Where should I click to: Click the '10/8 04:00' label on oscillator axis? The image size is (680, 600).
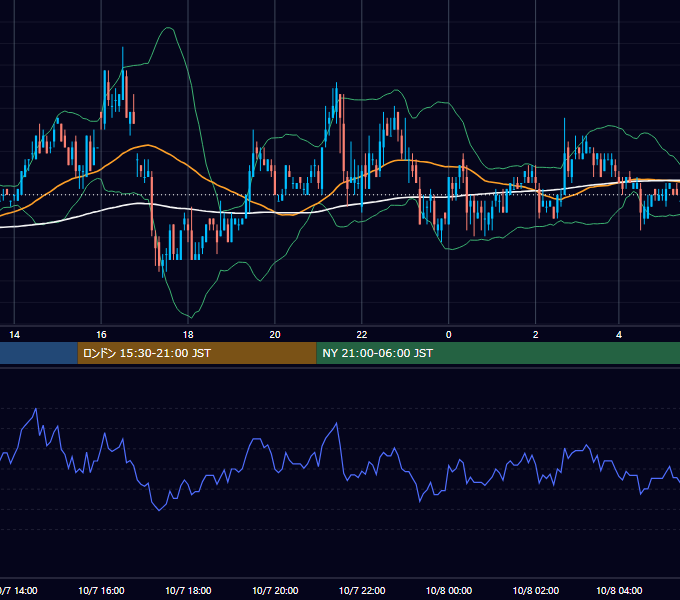[x=619, y=590]
